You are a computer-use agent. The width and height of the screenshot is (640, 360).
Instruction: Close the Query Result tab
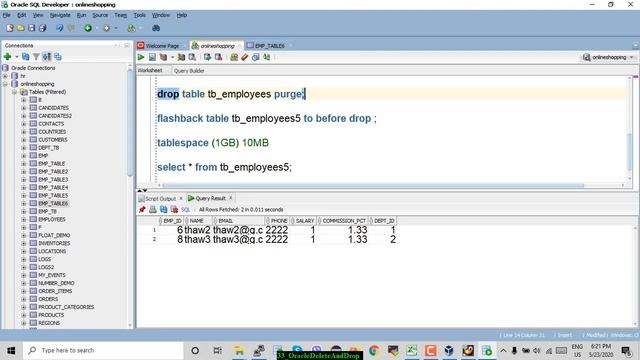point(231,198)
